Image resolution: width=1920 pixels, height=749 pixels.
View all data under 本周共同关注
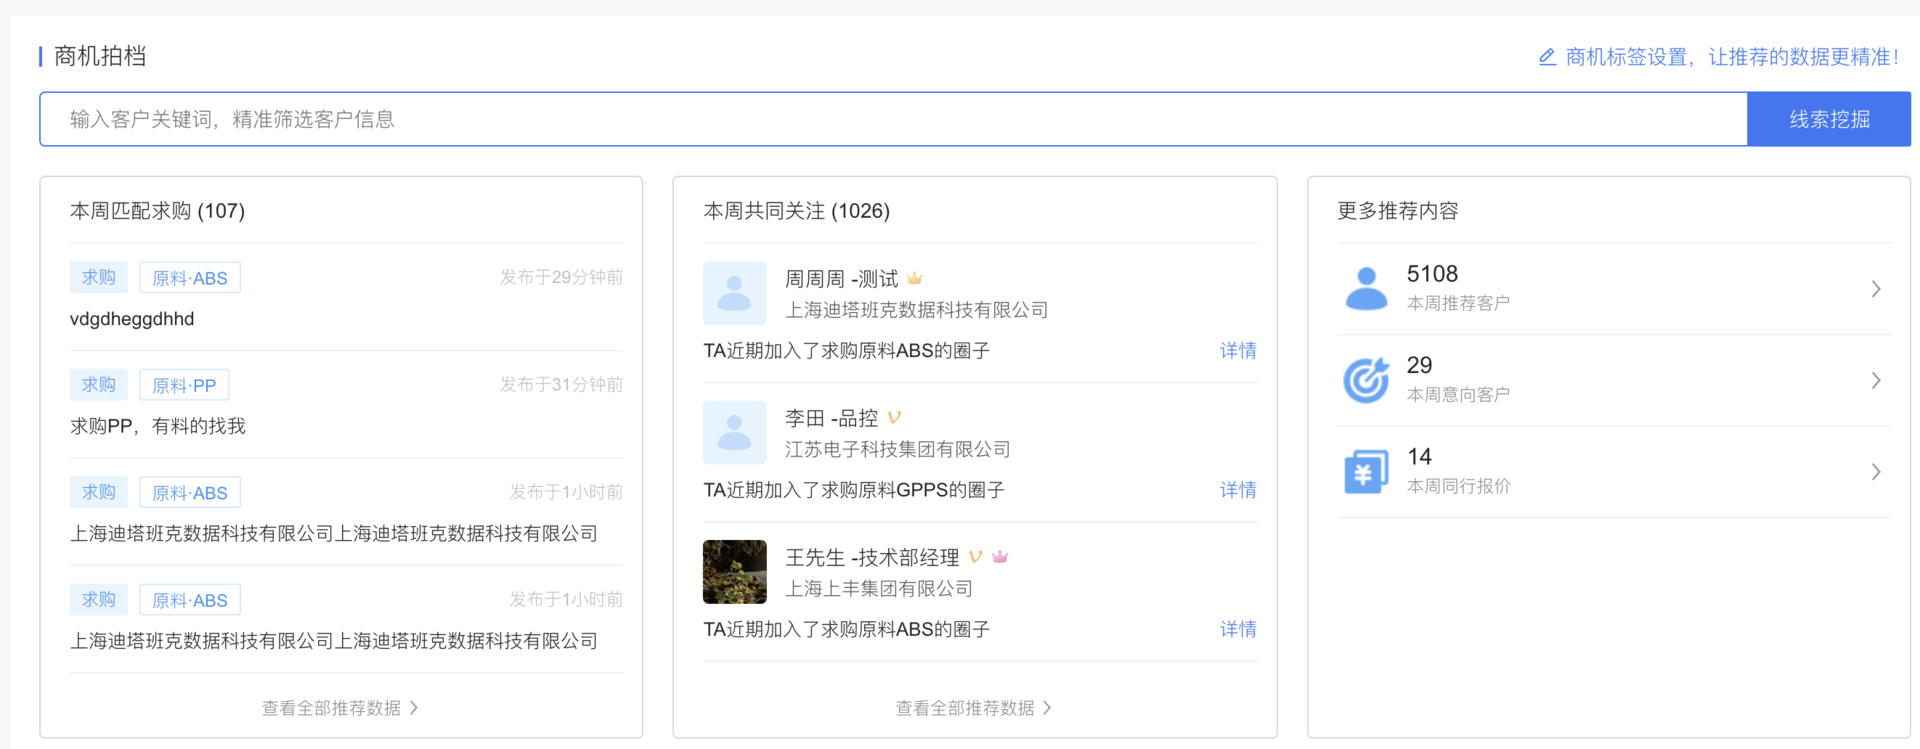[973, 708]
